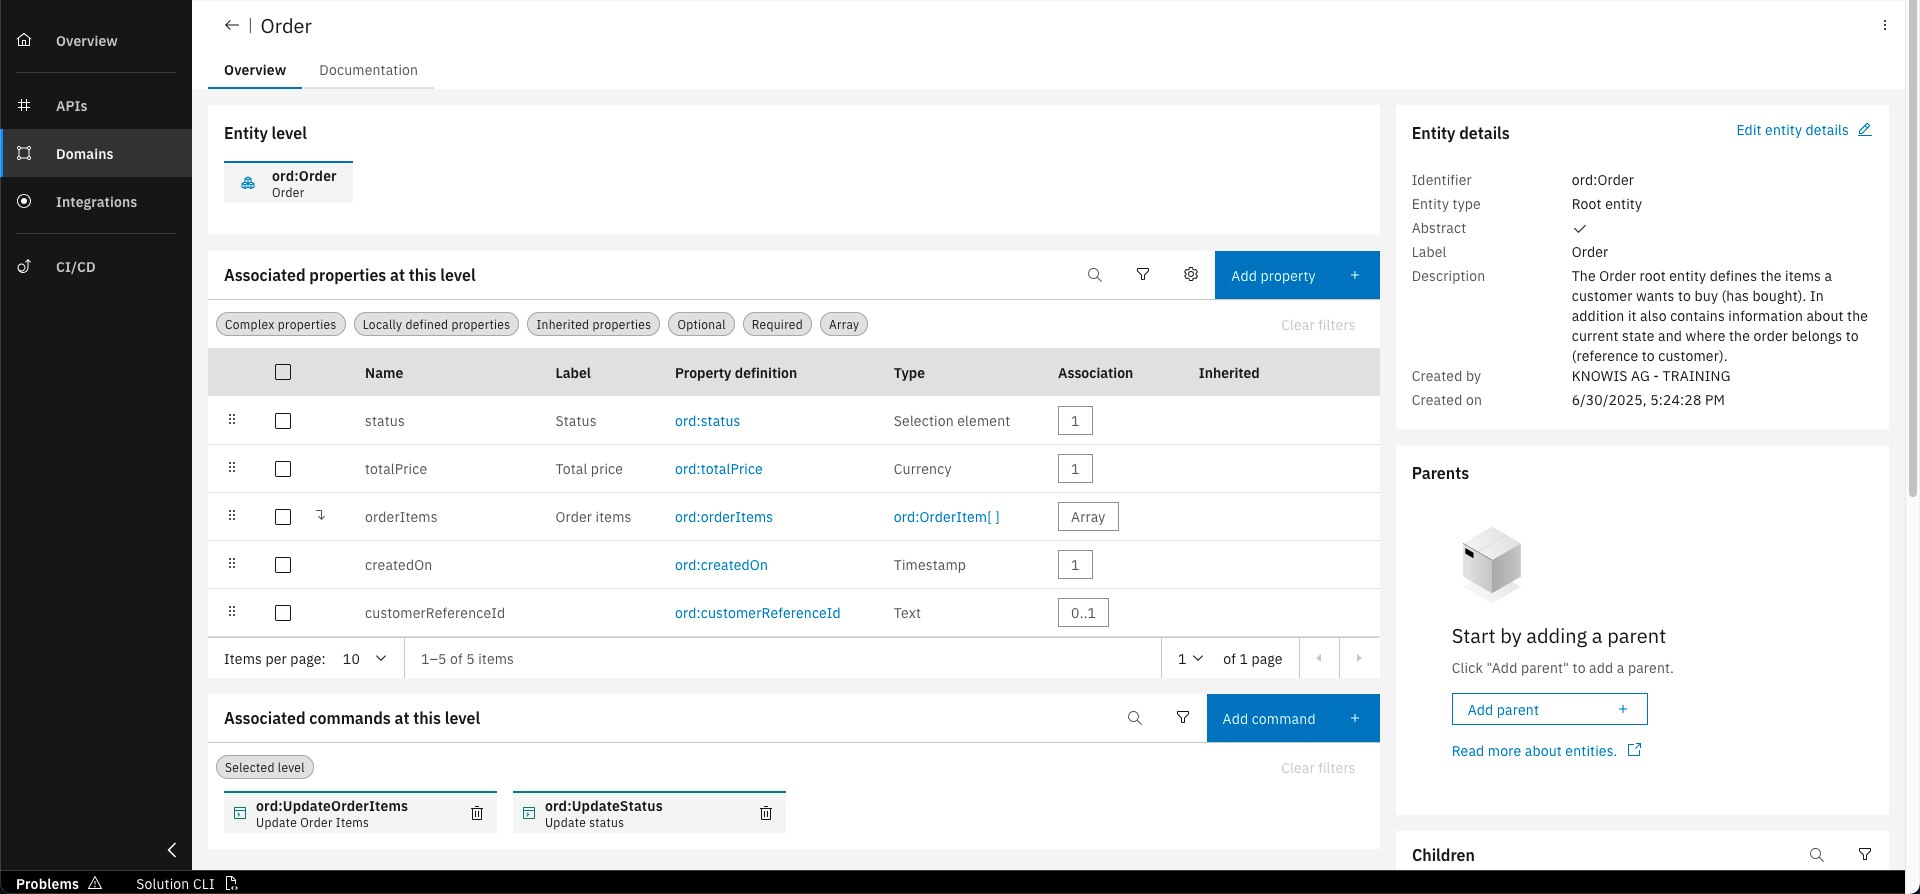This screenshot has height=894, width=1920.
Task: Open the three-dot overflow menu
Action: point(1884,26)
